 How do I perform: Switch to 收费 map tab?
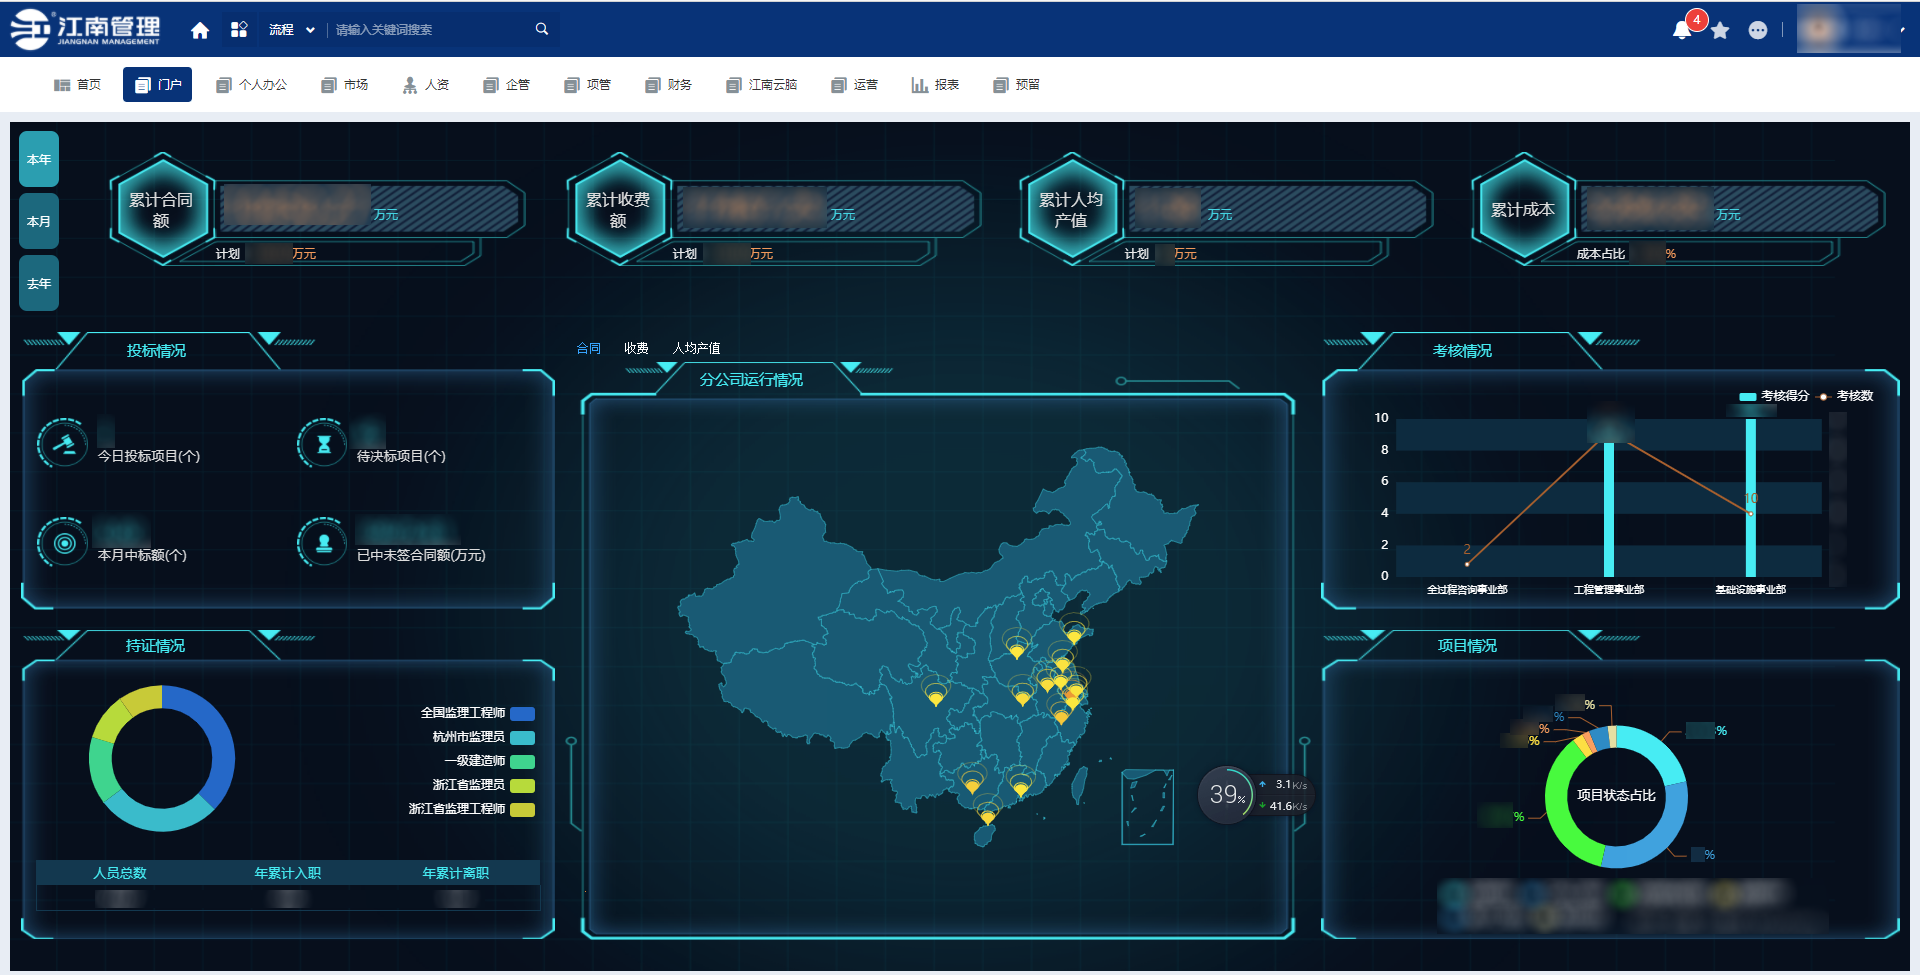tap(636, 348)
